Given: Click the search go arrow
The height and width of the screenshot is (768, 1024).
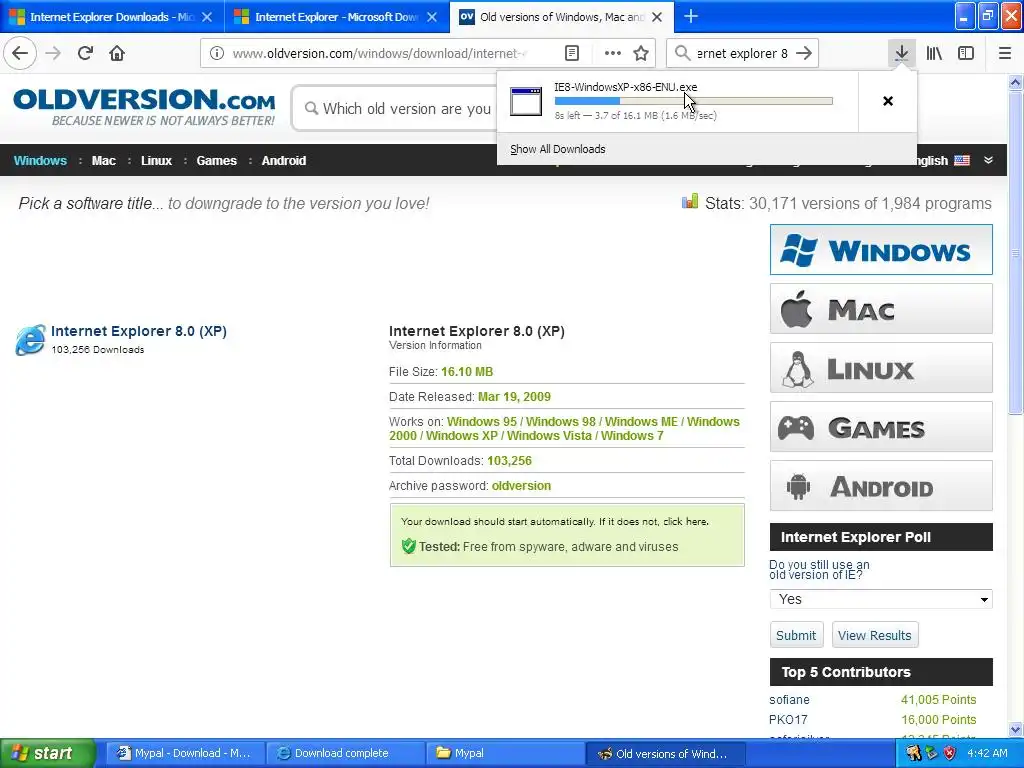Looking at the screenshot, I should tap(805, 53).
